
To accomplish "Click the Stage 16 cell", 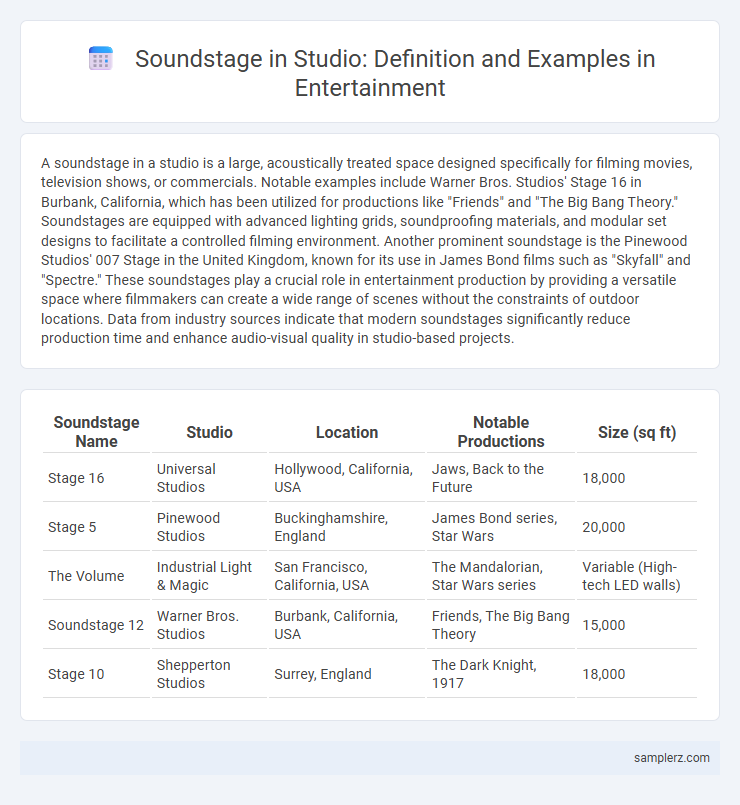I will (x=97, y=478).
